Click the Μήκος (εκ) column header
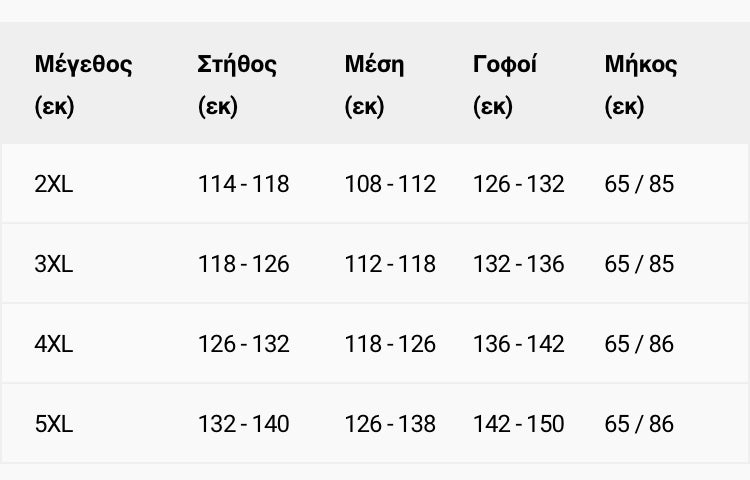 [x=640, y=85]
